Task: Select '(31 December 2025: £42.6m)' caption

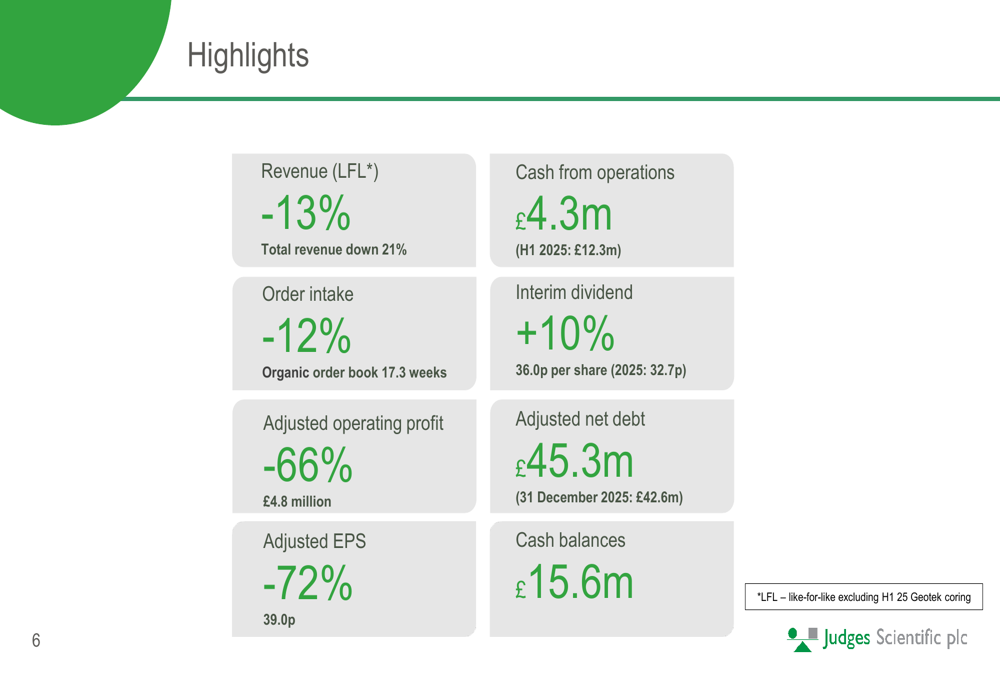Action: tap(599, 497)
